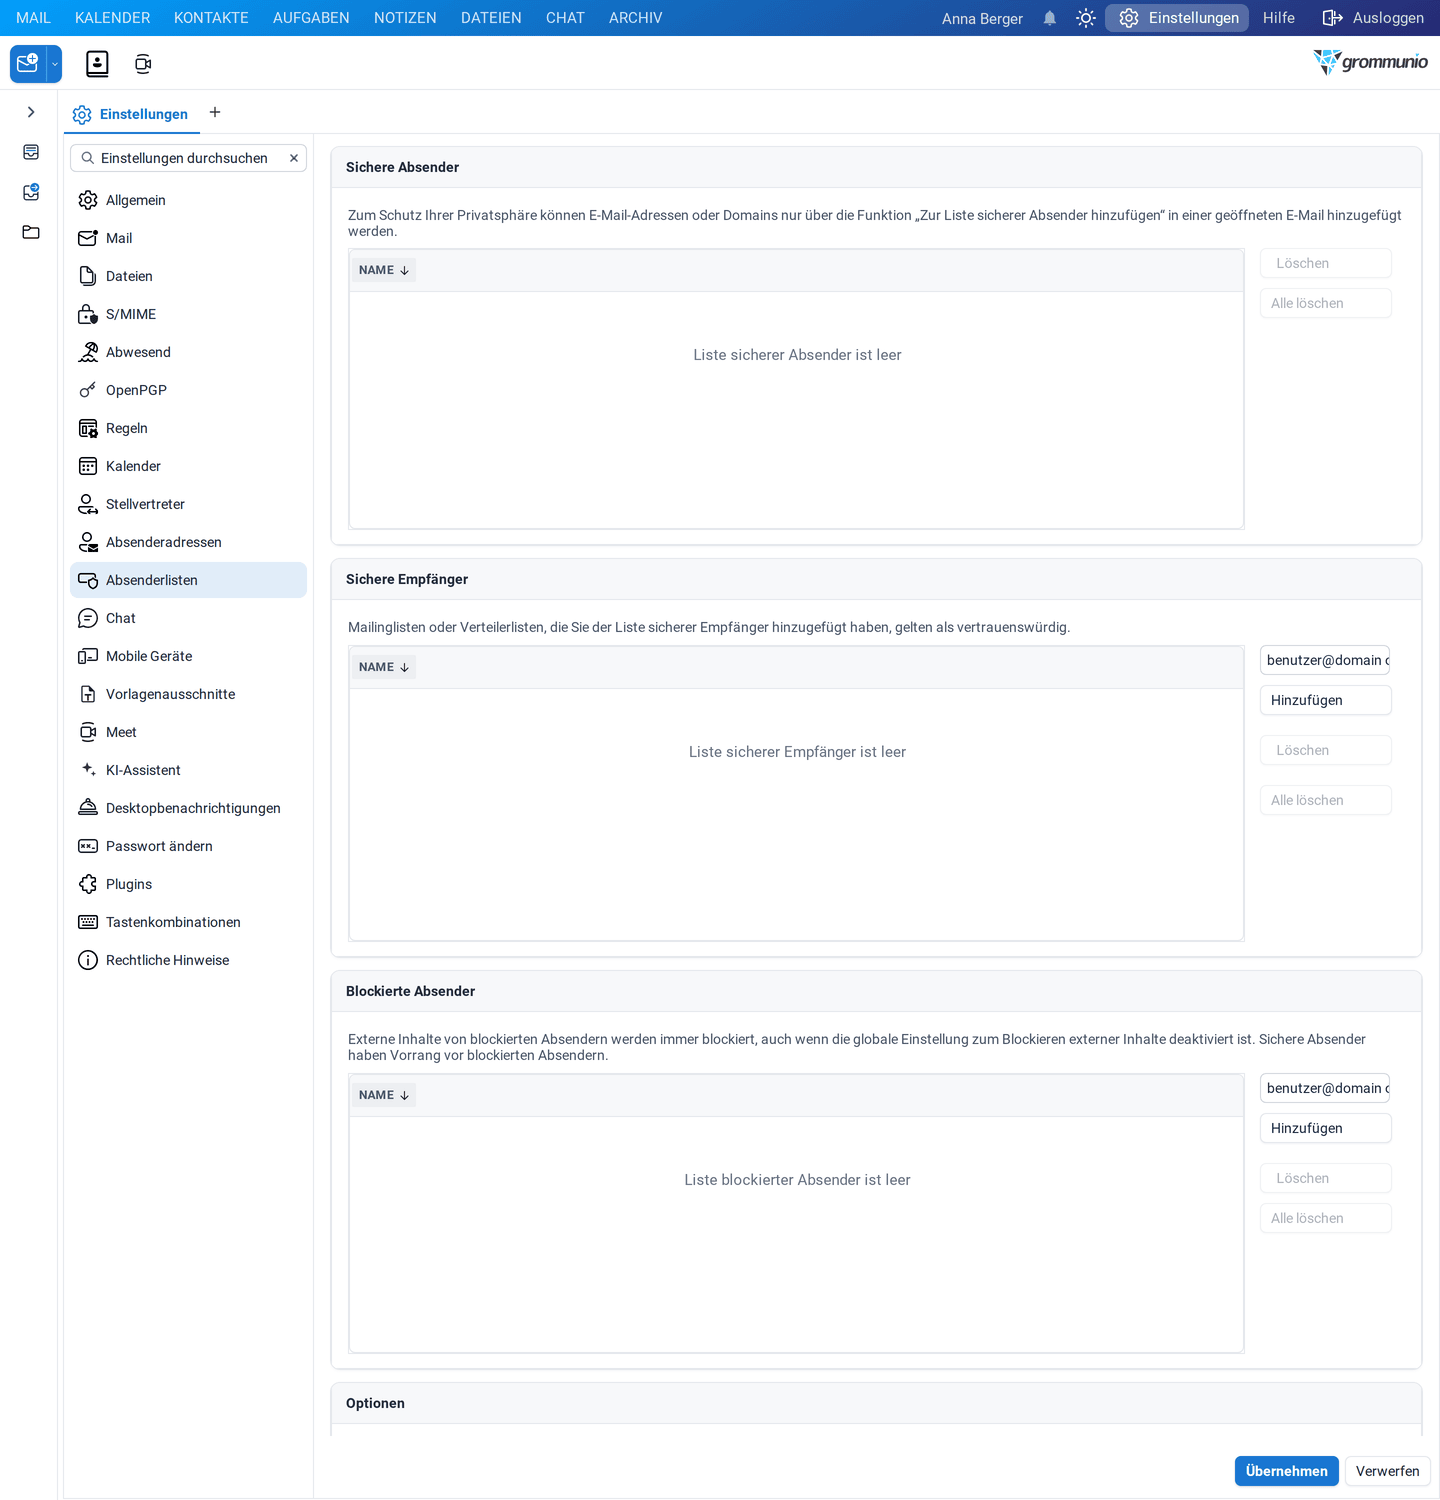The width and height of the screenshot is (1440, 1500).
Task: Switch to KALENDER in the top menu
Action: 113,18
